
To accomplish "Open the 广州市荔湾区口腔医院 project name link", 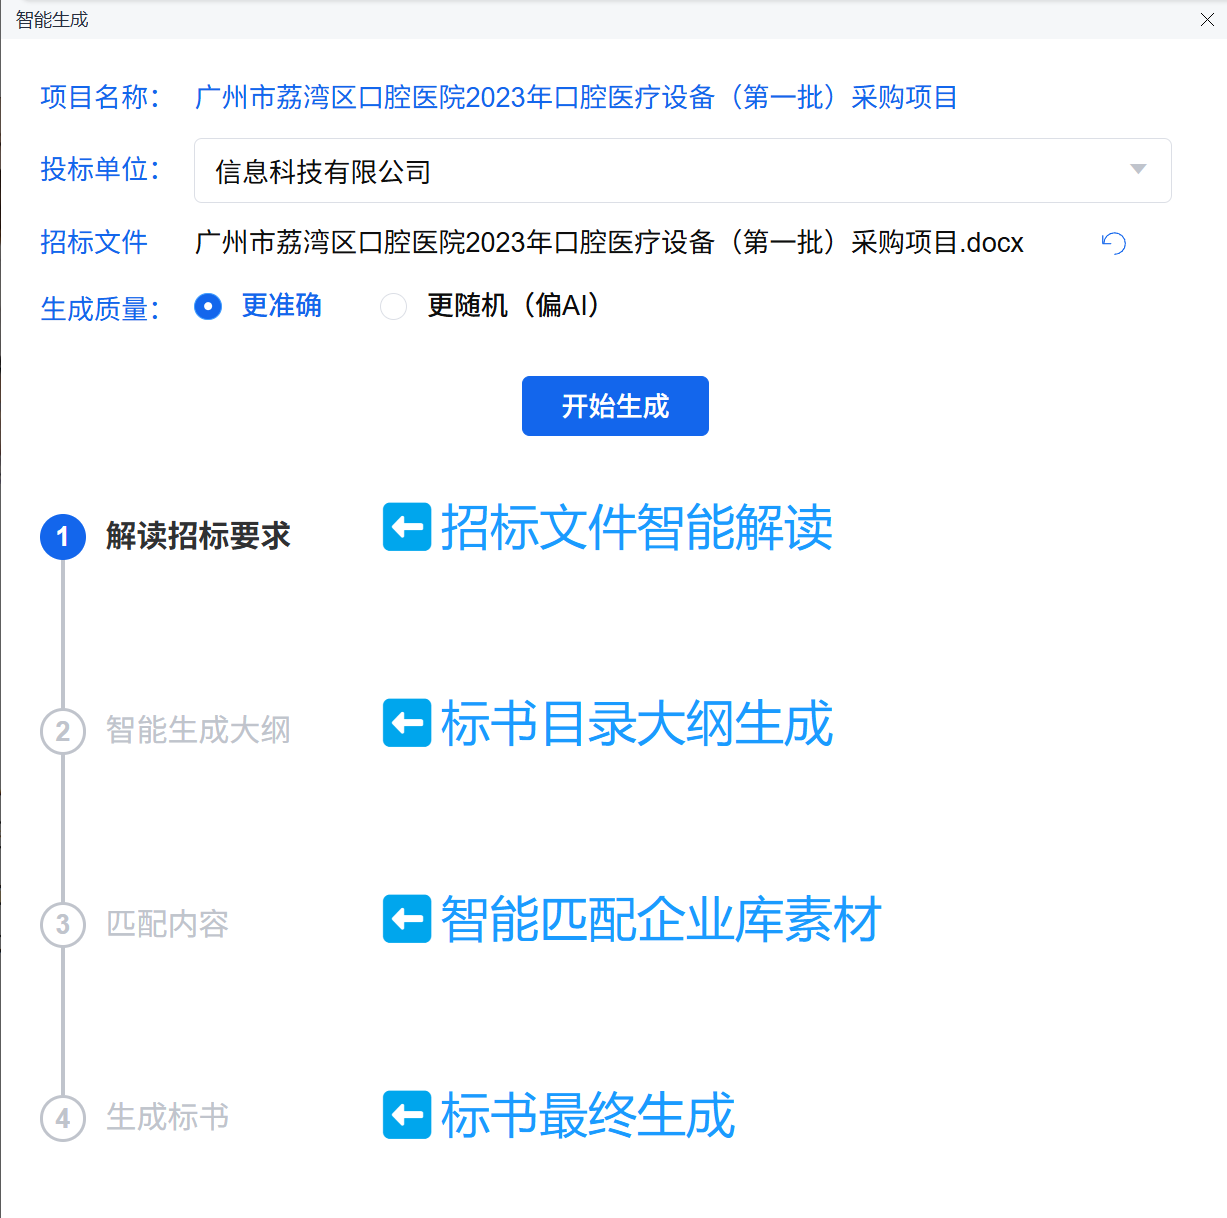I will coord(576,98).
